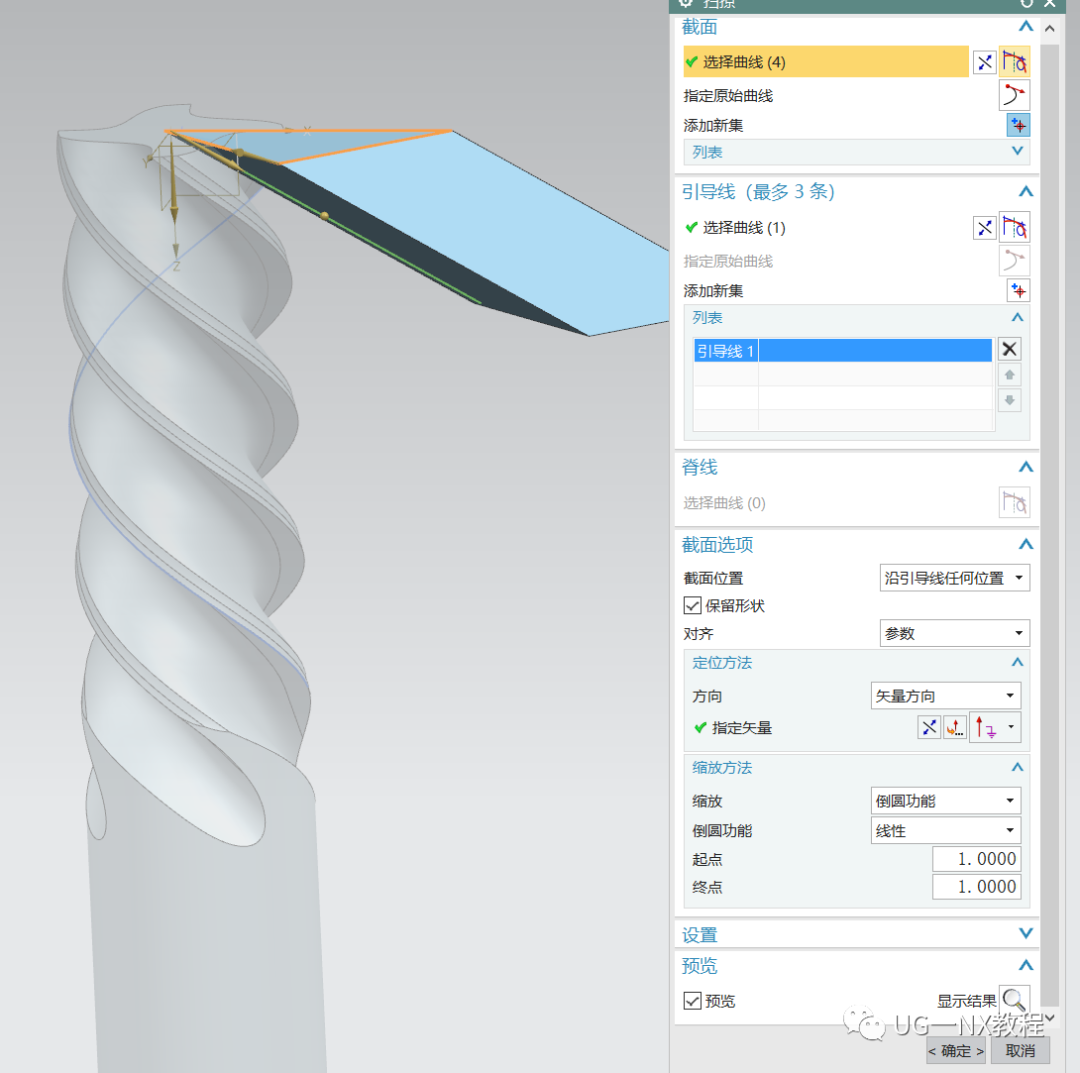1080x1073 pixels.
Task: Collapse the 引导线 (最多 3 条) section
Action: pos(1025,191)
